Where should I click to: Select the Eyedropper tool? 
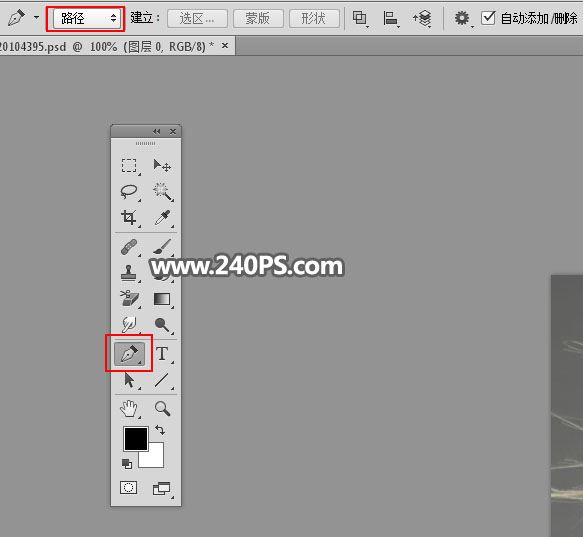click(x=162, y=218)
